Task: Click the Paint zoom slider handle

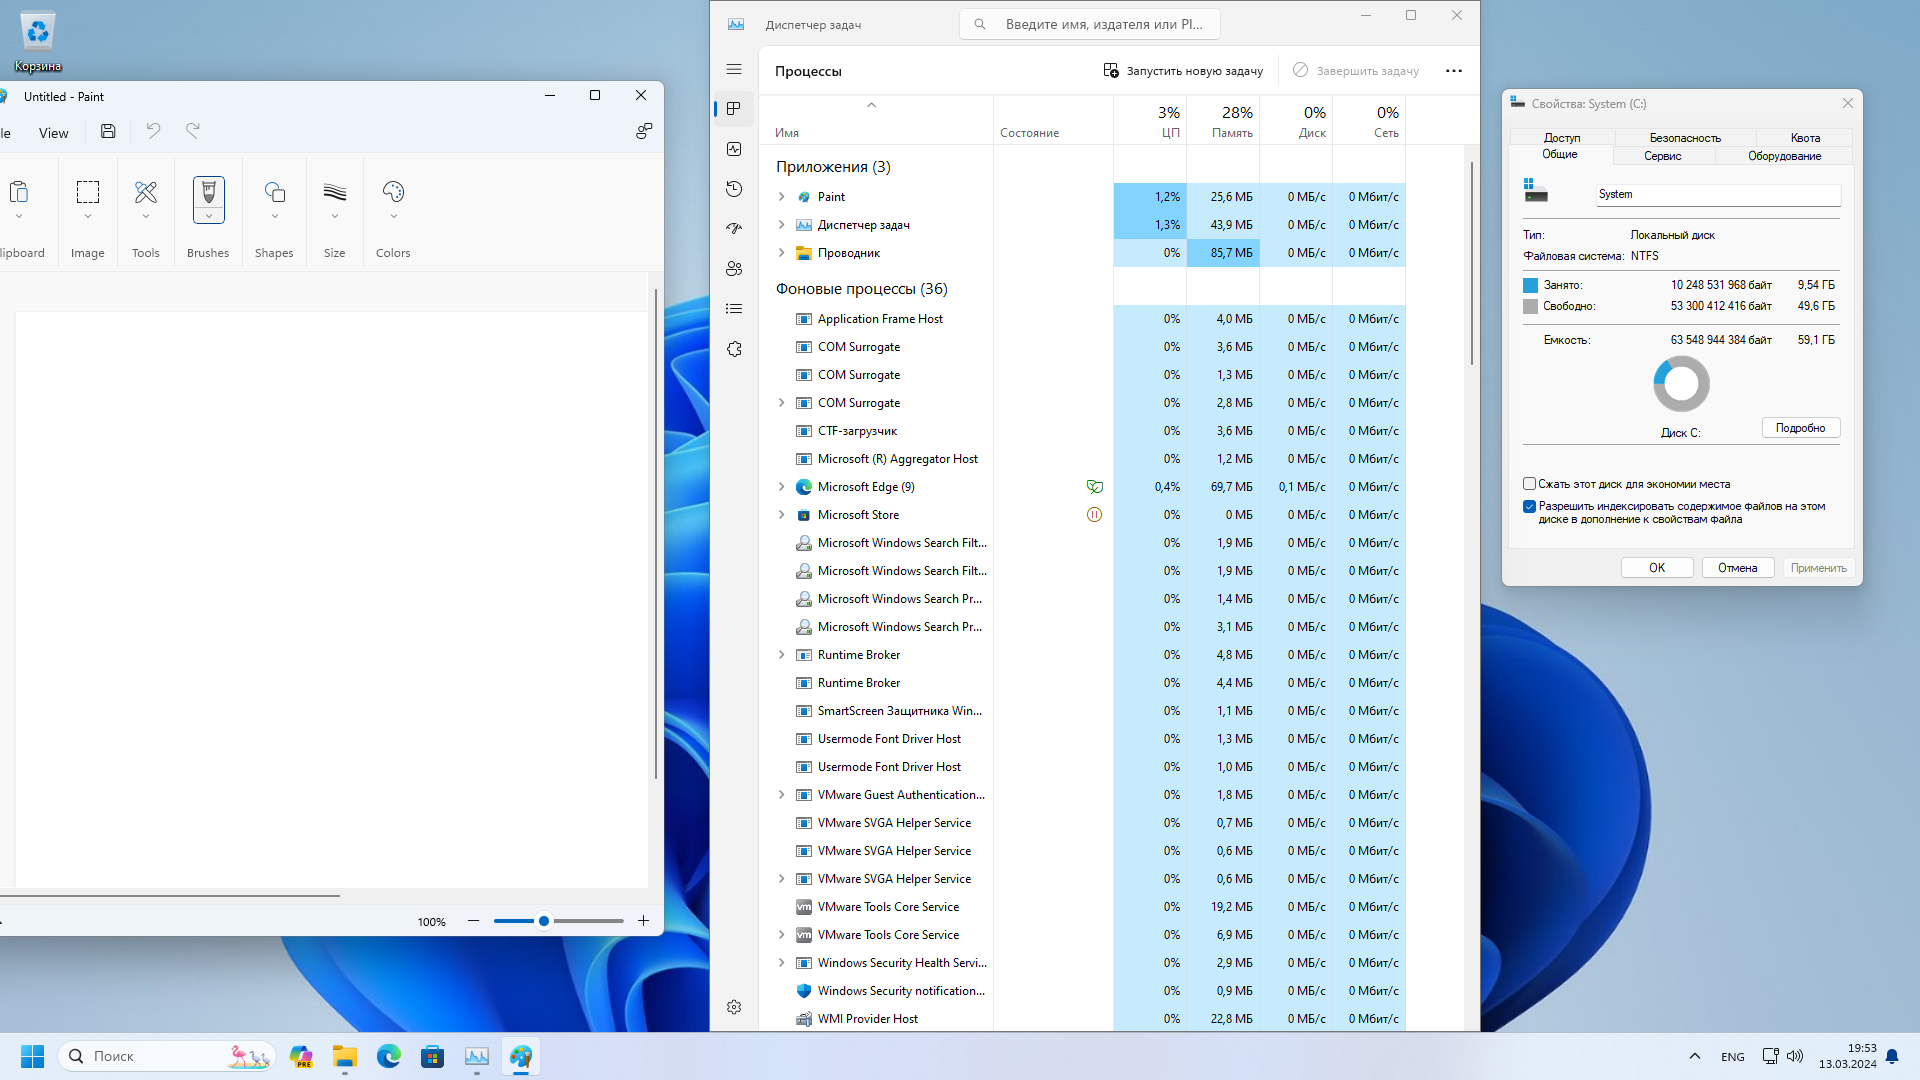Action: pyautogui.click(x=544, y=921)
